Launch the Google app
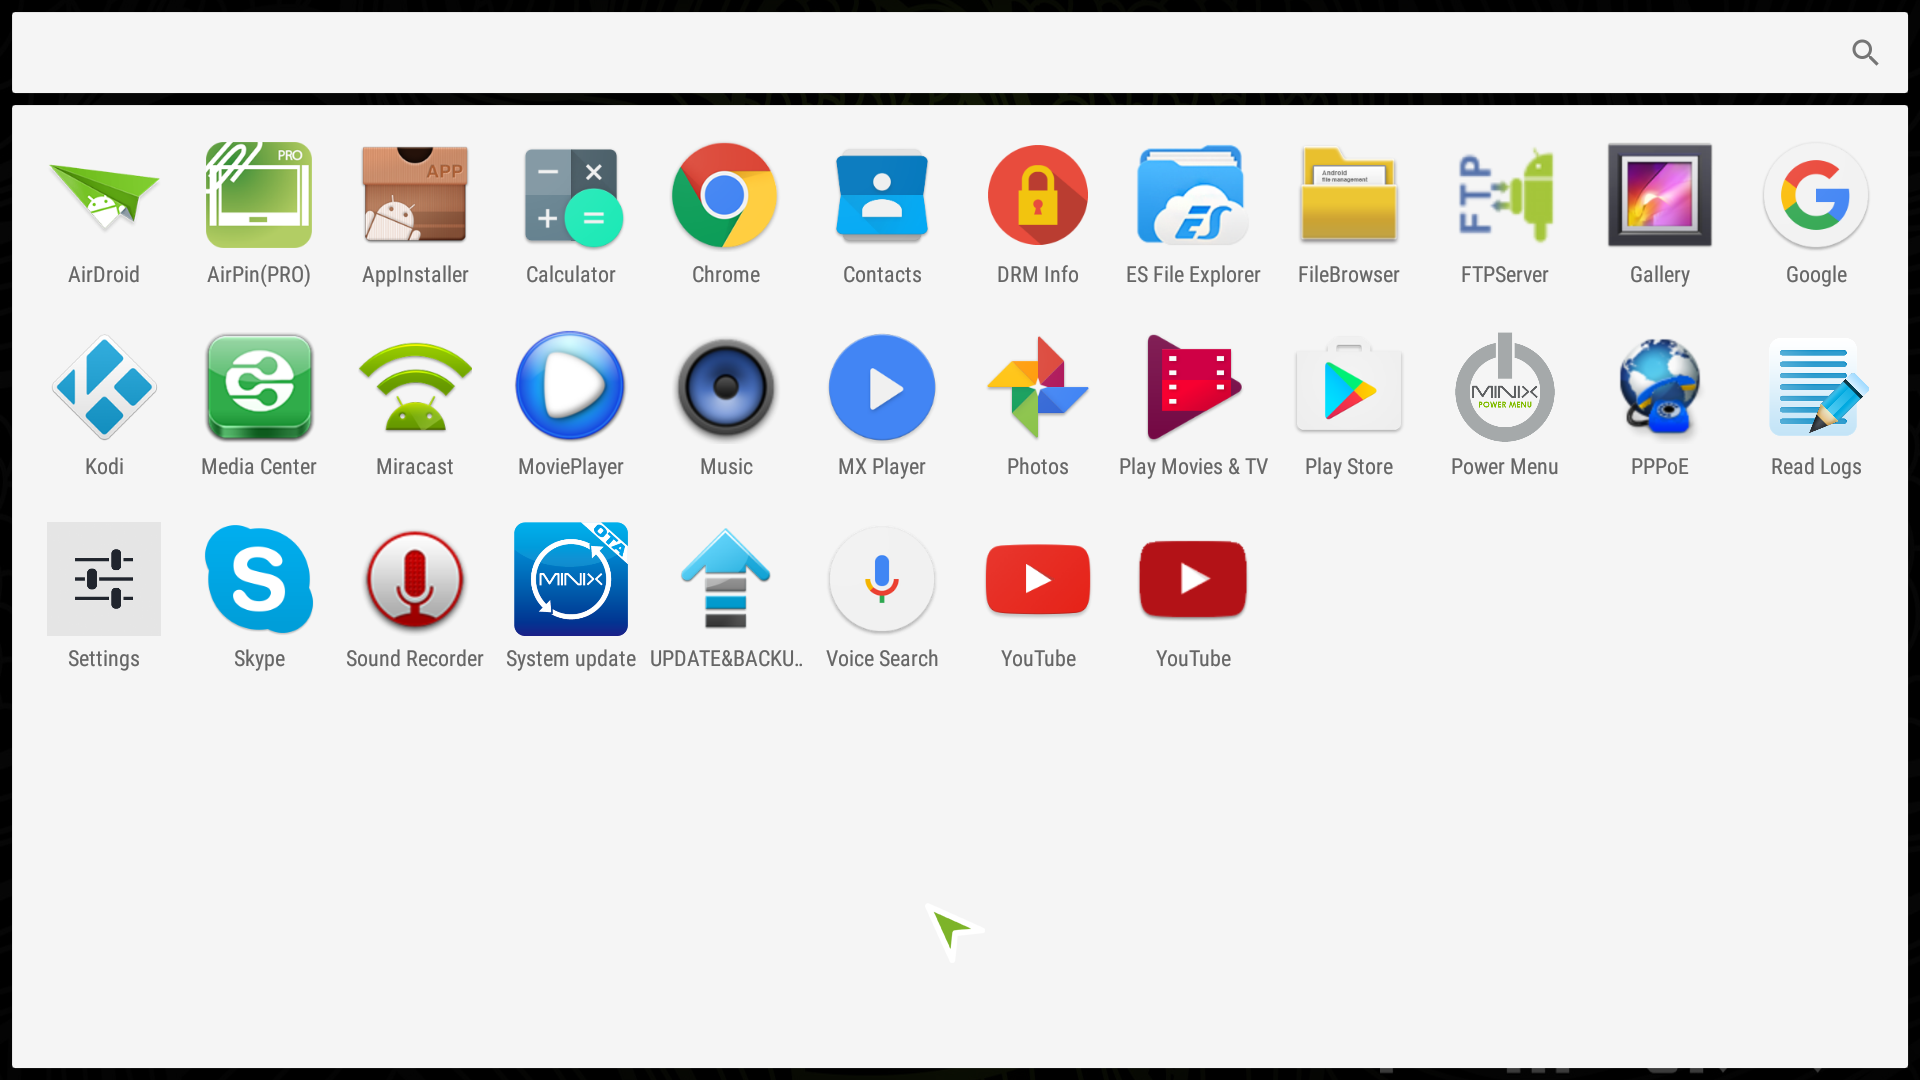 pos(1816,196)
